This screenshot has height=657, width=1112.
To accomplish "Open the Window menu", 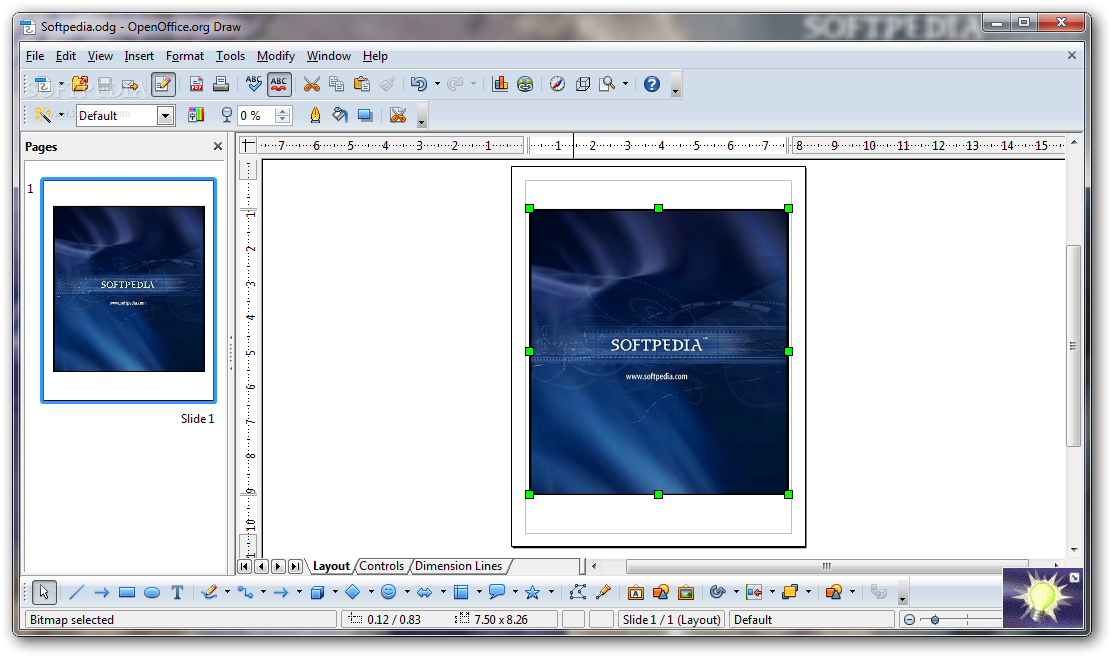I will (x=328, y=56).
